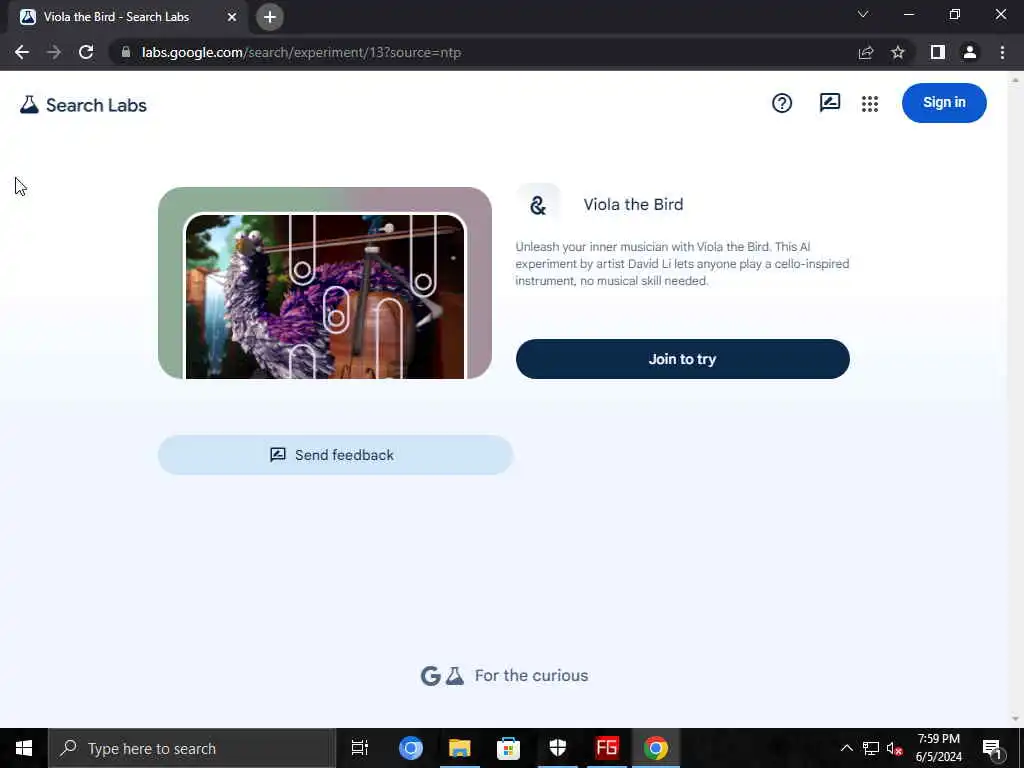Open the Windows Start menu

click(24, 748)
